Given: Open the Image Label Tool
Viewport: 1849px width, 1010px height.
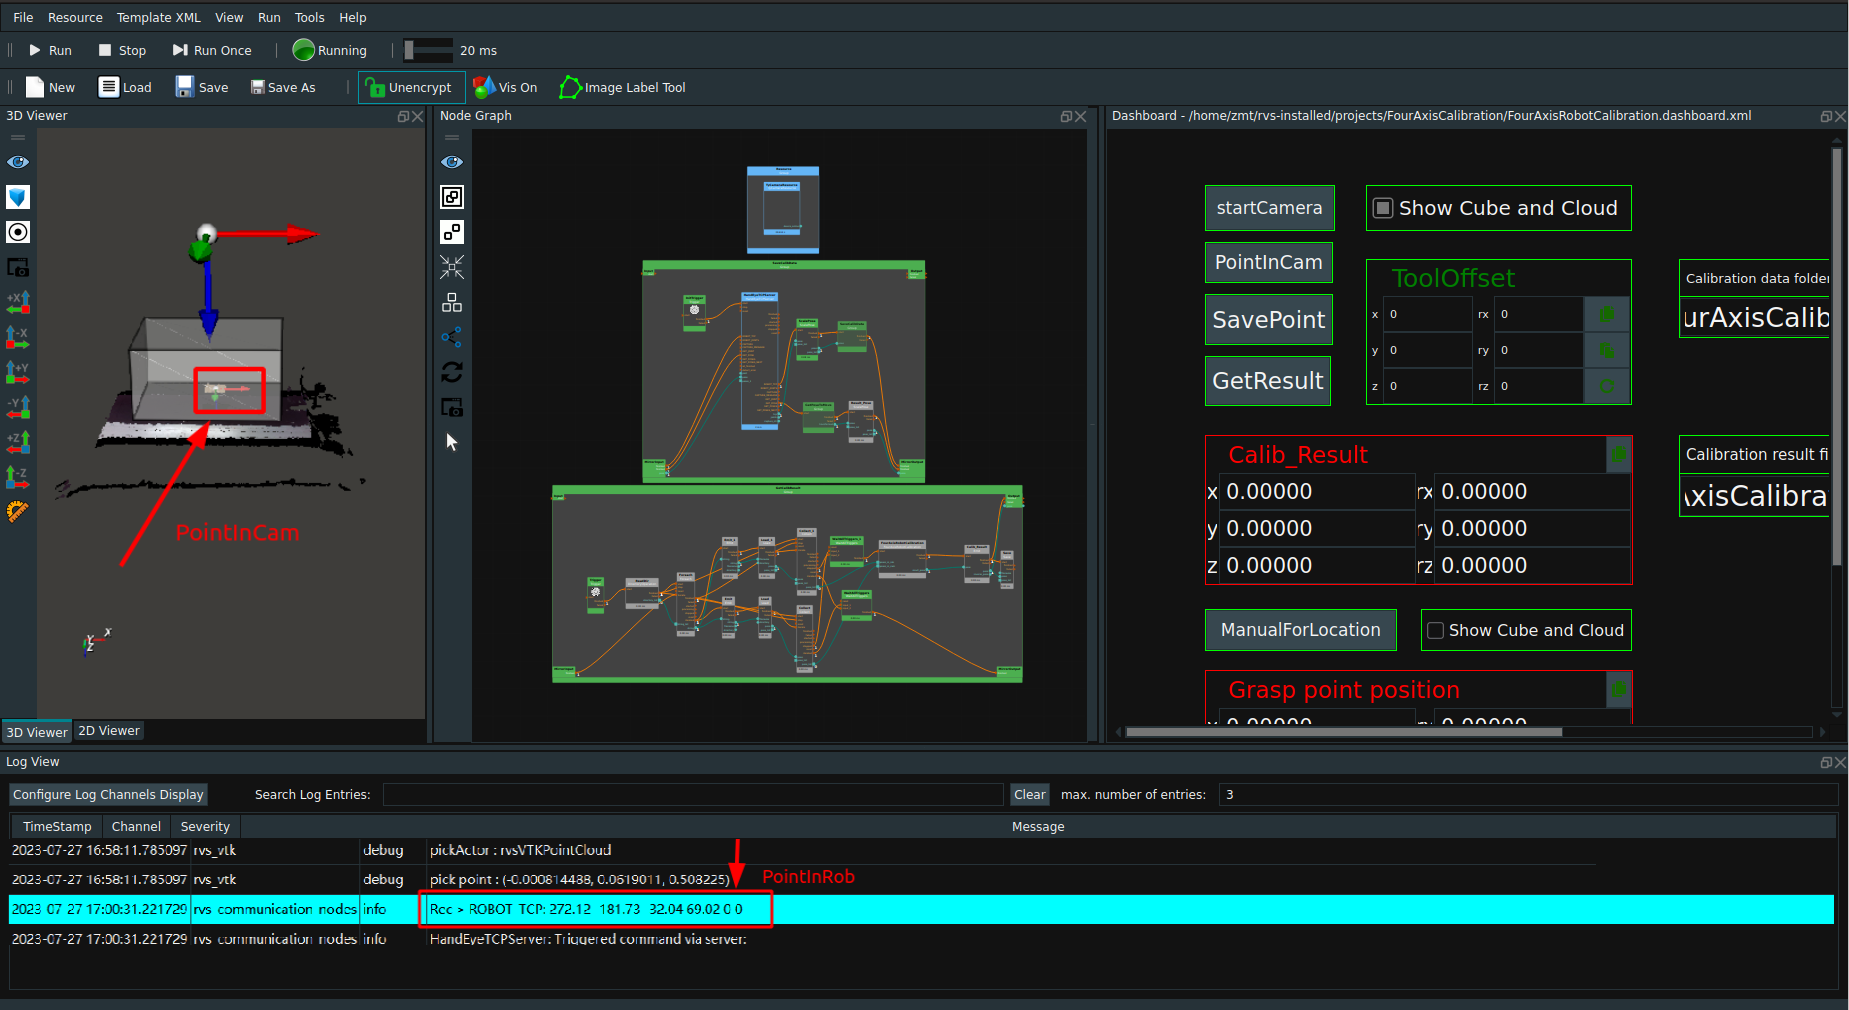Looking at the screenshot, I should point(622,87).
